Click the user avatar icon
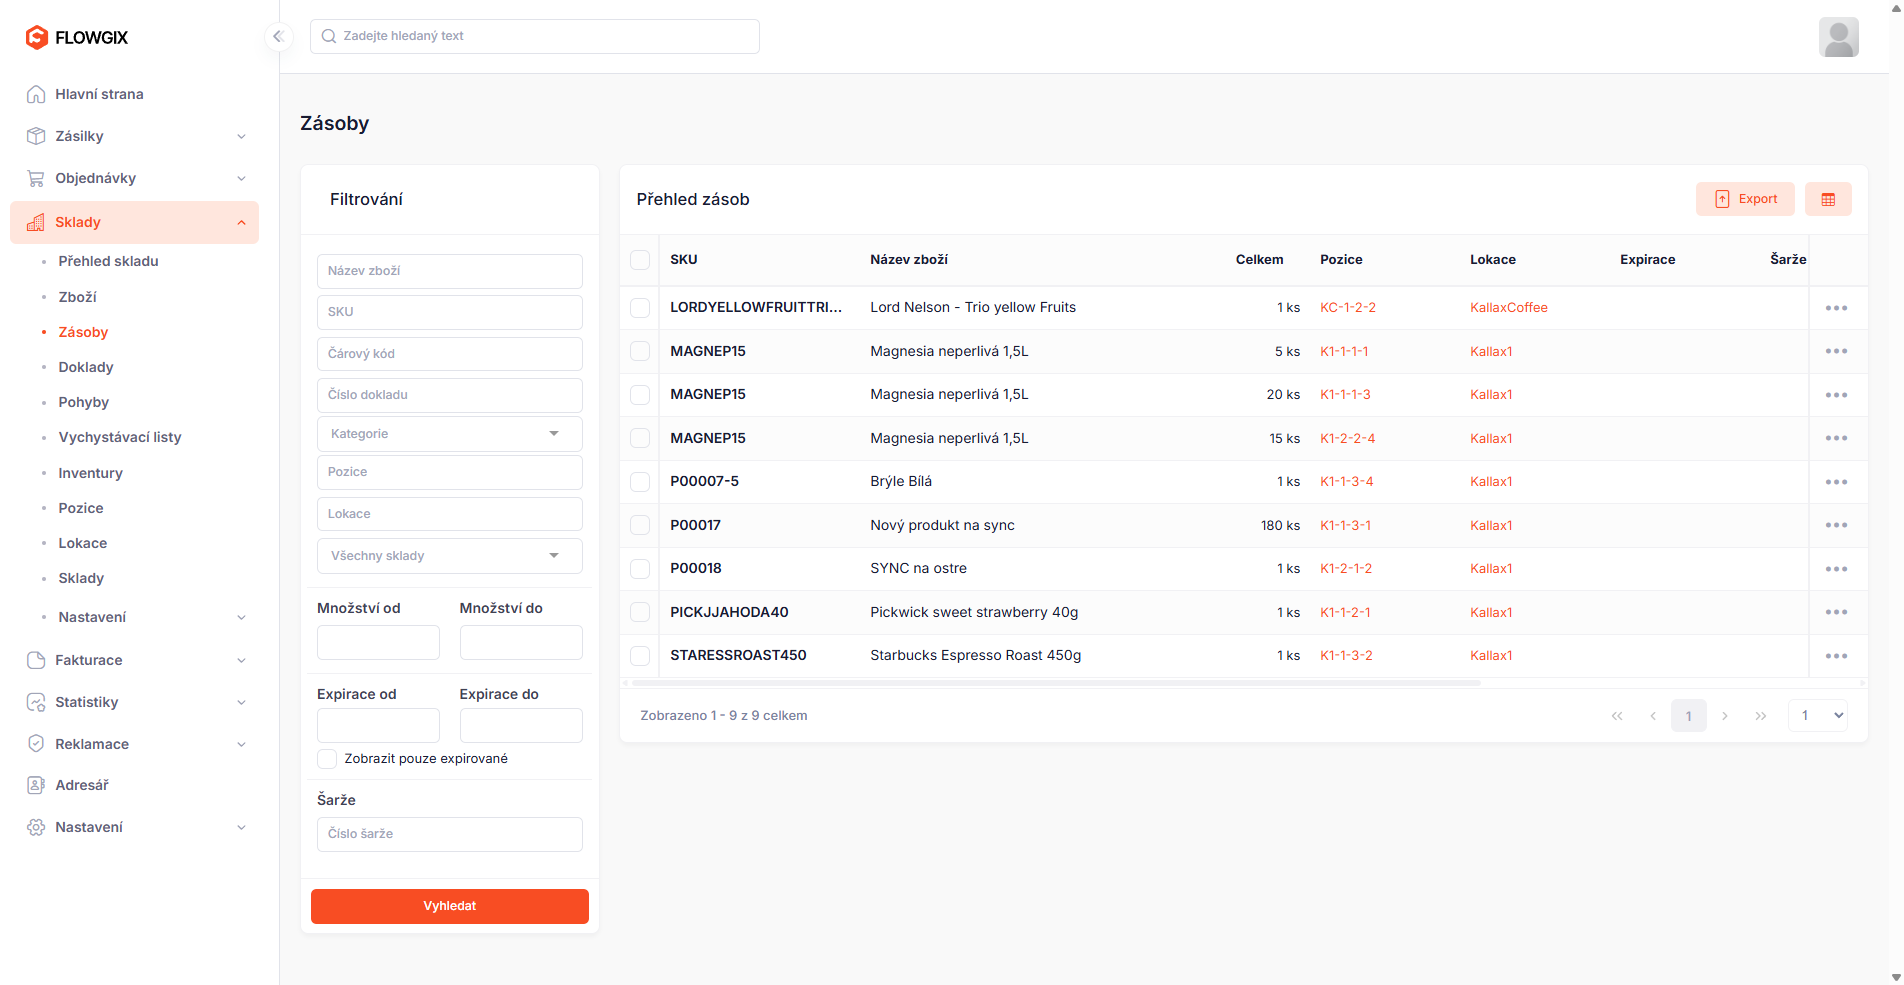This screenshot has height=985, width=1904. coord(1838,37)
